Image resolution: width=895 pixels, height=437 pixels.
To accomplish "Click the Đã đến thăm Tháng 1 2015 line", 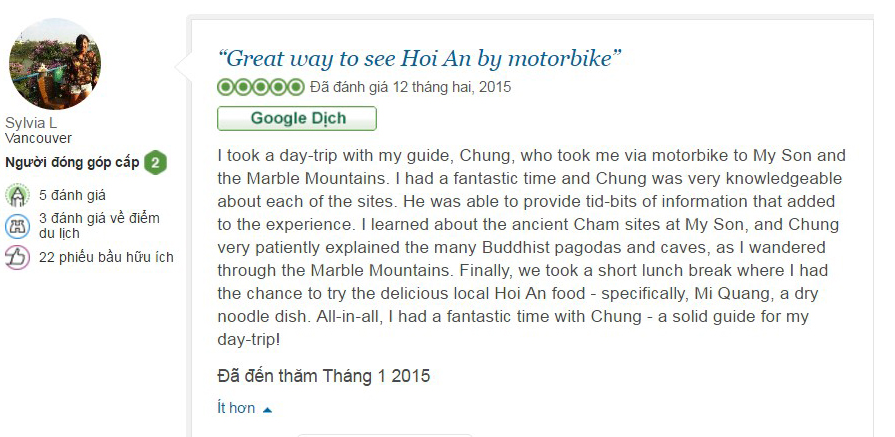I will coord(324,376).
